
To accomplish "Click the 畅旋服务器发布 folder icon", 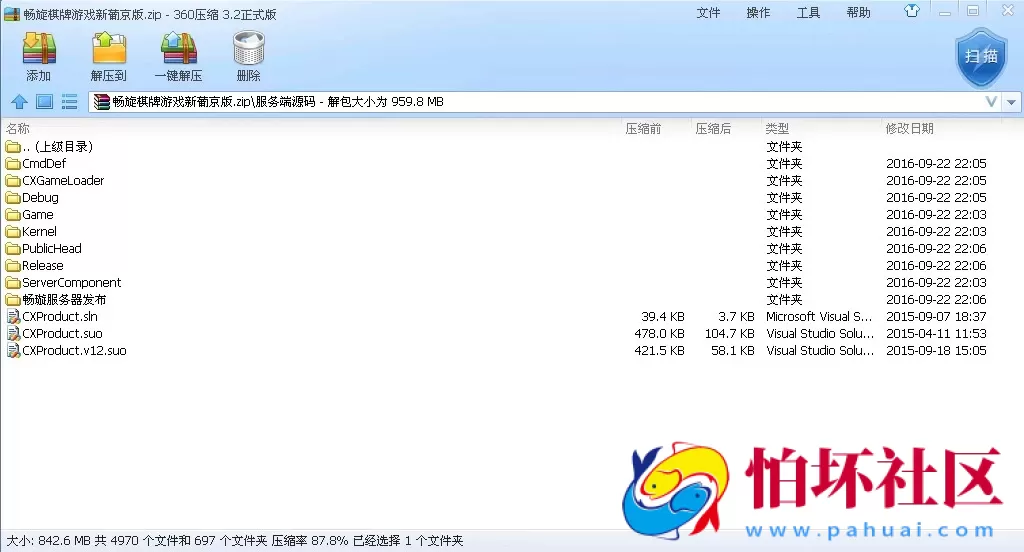I will pos(13,299).
